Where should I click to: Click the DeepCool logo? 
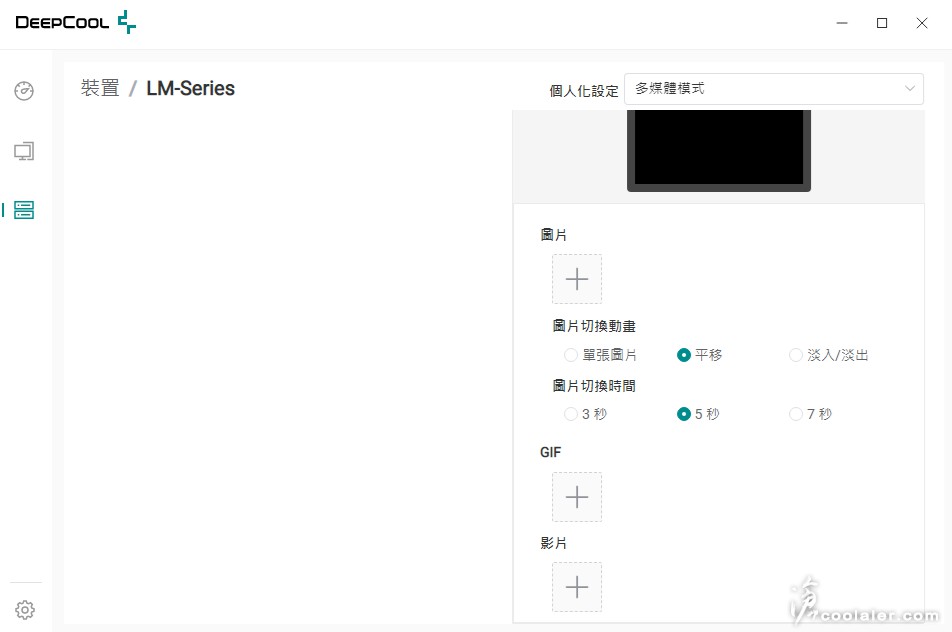tap(76, 22)
